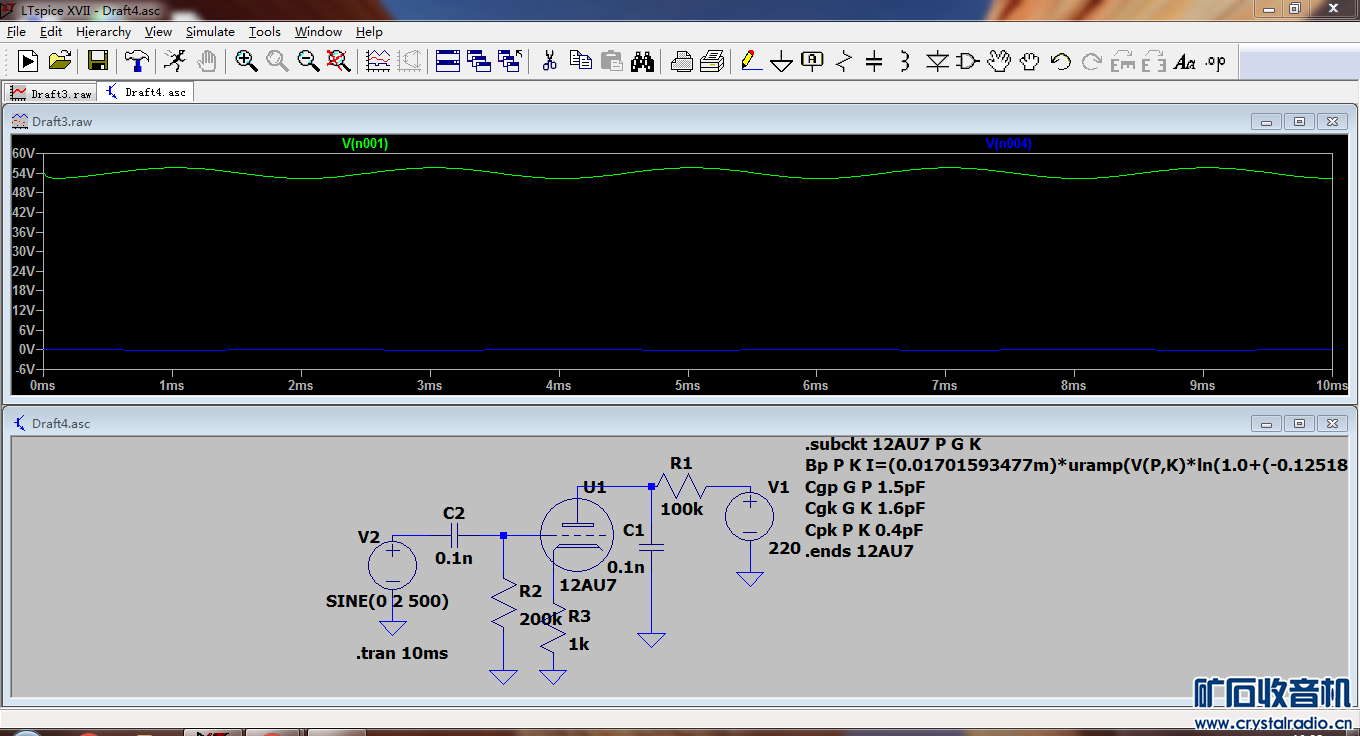Click the V(n004) trace label
Image resolution: width=1360 pixels, height=736 pixels.
point(1008,144)
